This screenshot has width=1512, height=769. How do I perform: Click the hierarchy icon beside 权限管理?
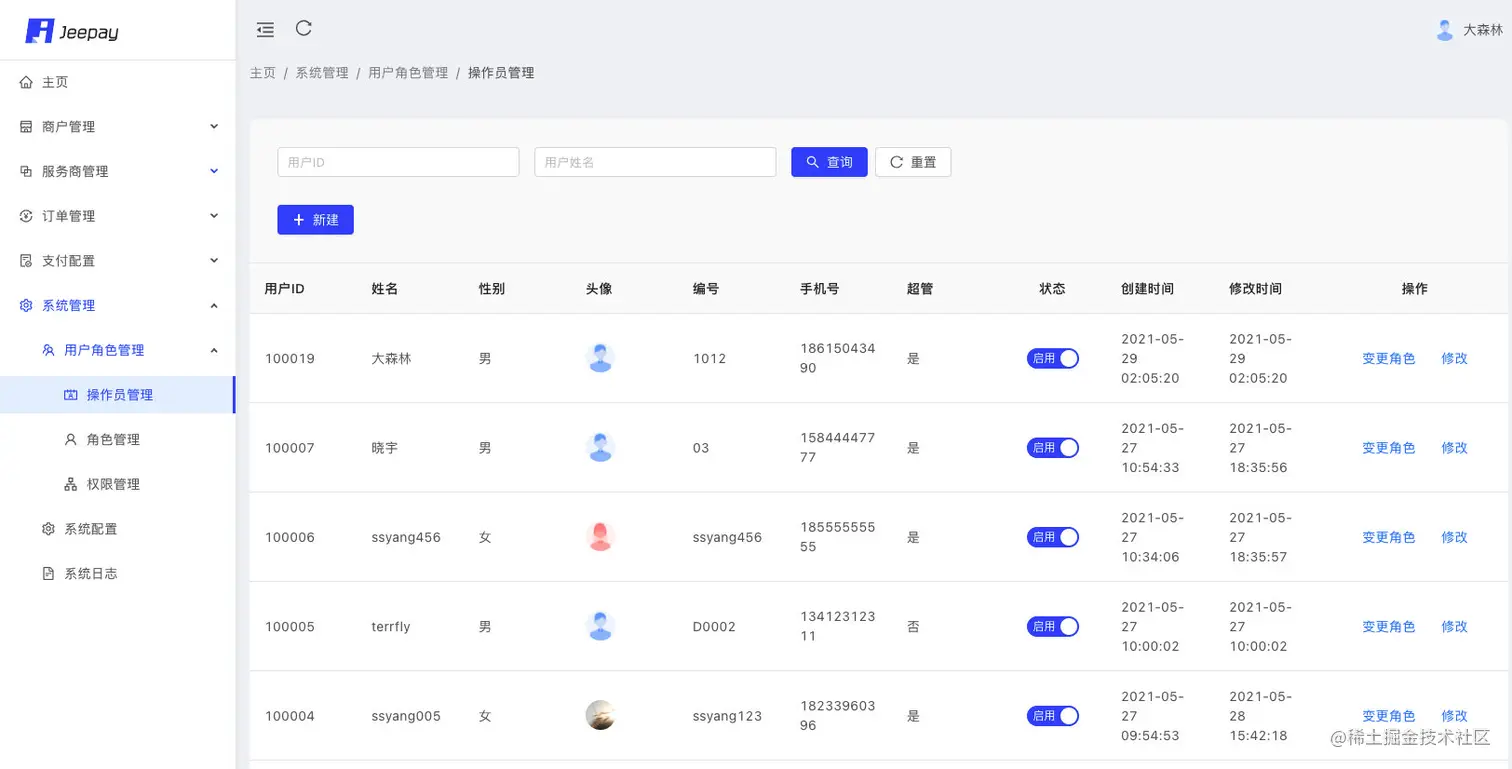pyautogui.click(x=71, y=484)
